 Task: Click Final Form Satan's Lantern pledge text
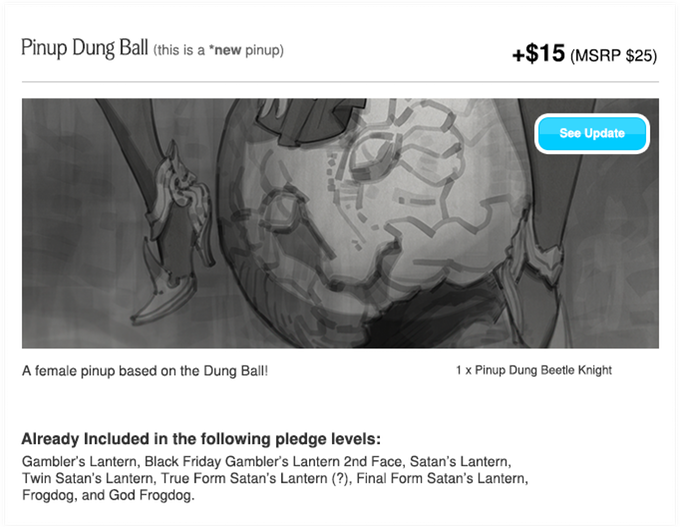coord(443,478)
